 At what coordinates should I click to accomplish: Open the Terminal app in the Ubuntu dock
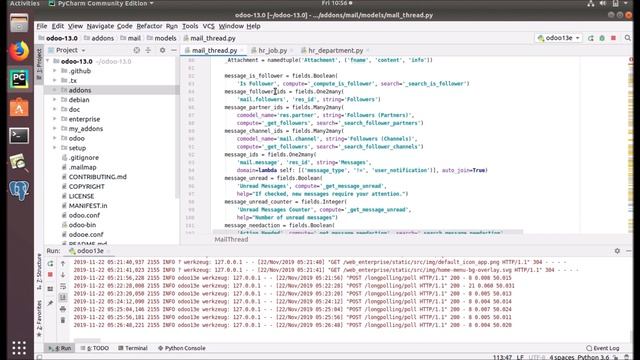pyautogui.click(x=19, y=136)
